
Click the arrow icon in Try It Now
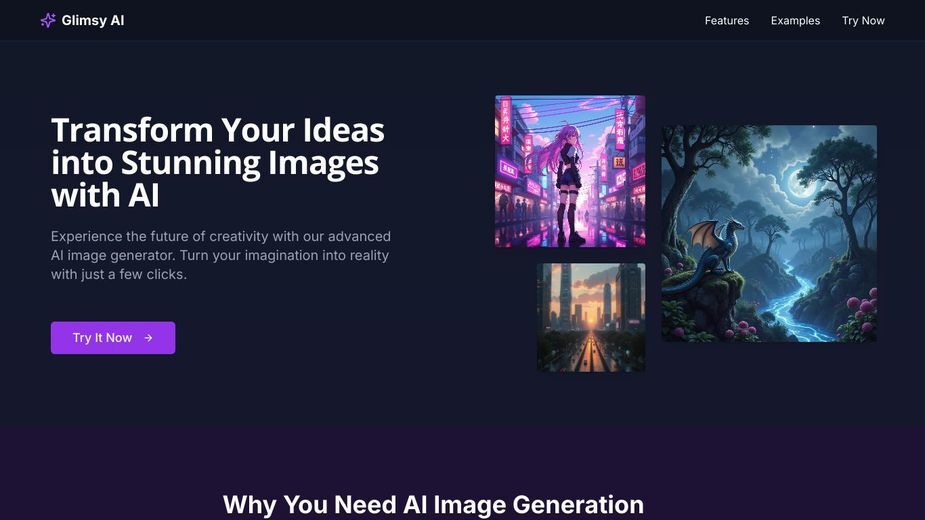[x=149, y=338]
